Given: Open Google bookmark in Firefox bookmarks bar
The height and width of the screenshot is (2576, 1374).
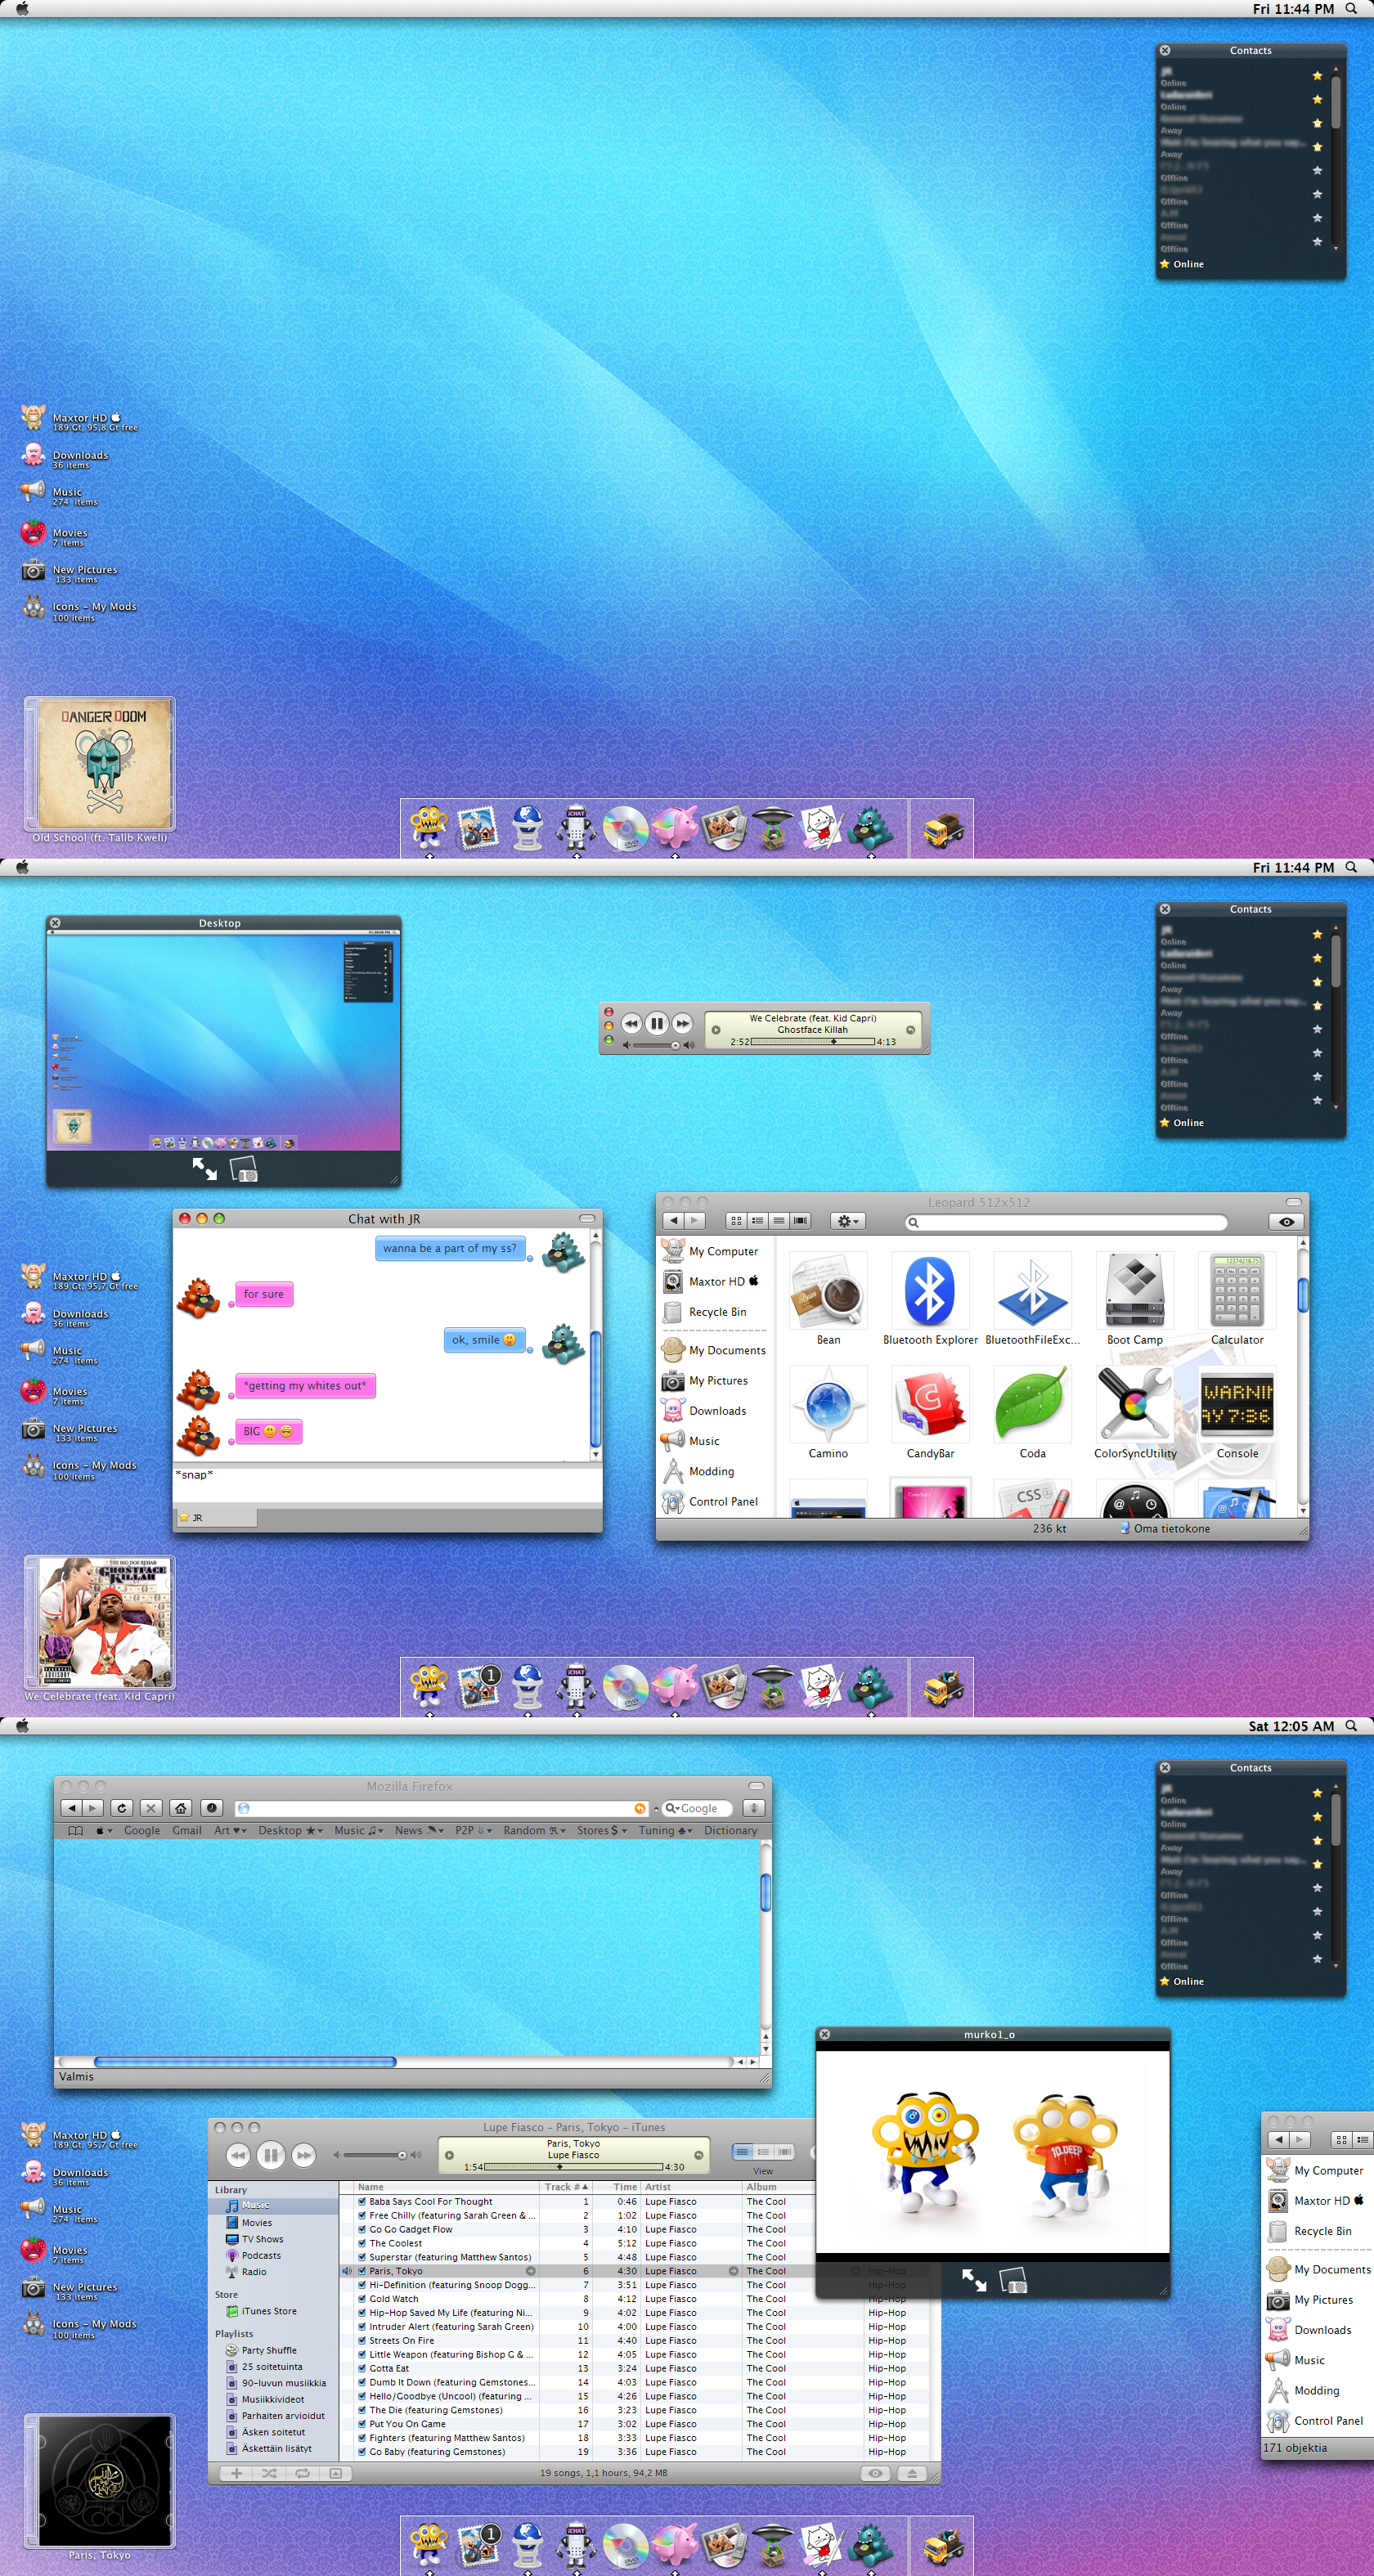Looking at the screenshot, I should coord(142,1831).
